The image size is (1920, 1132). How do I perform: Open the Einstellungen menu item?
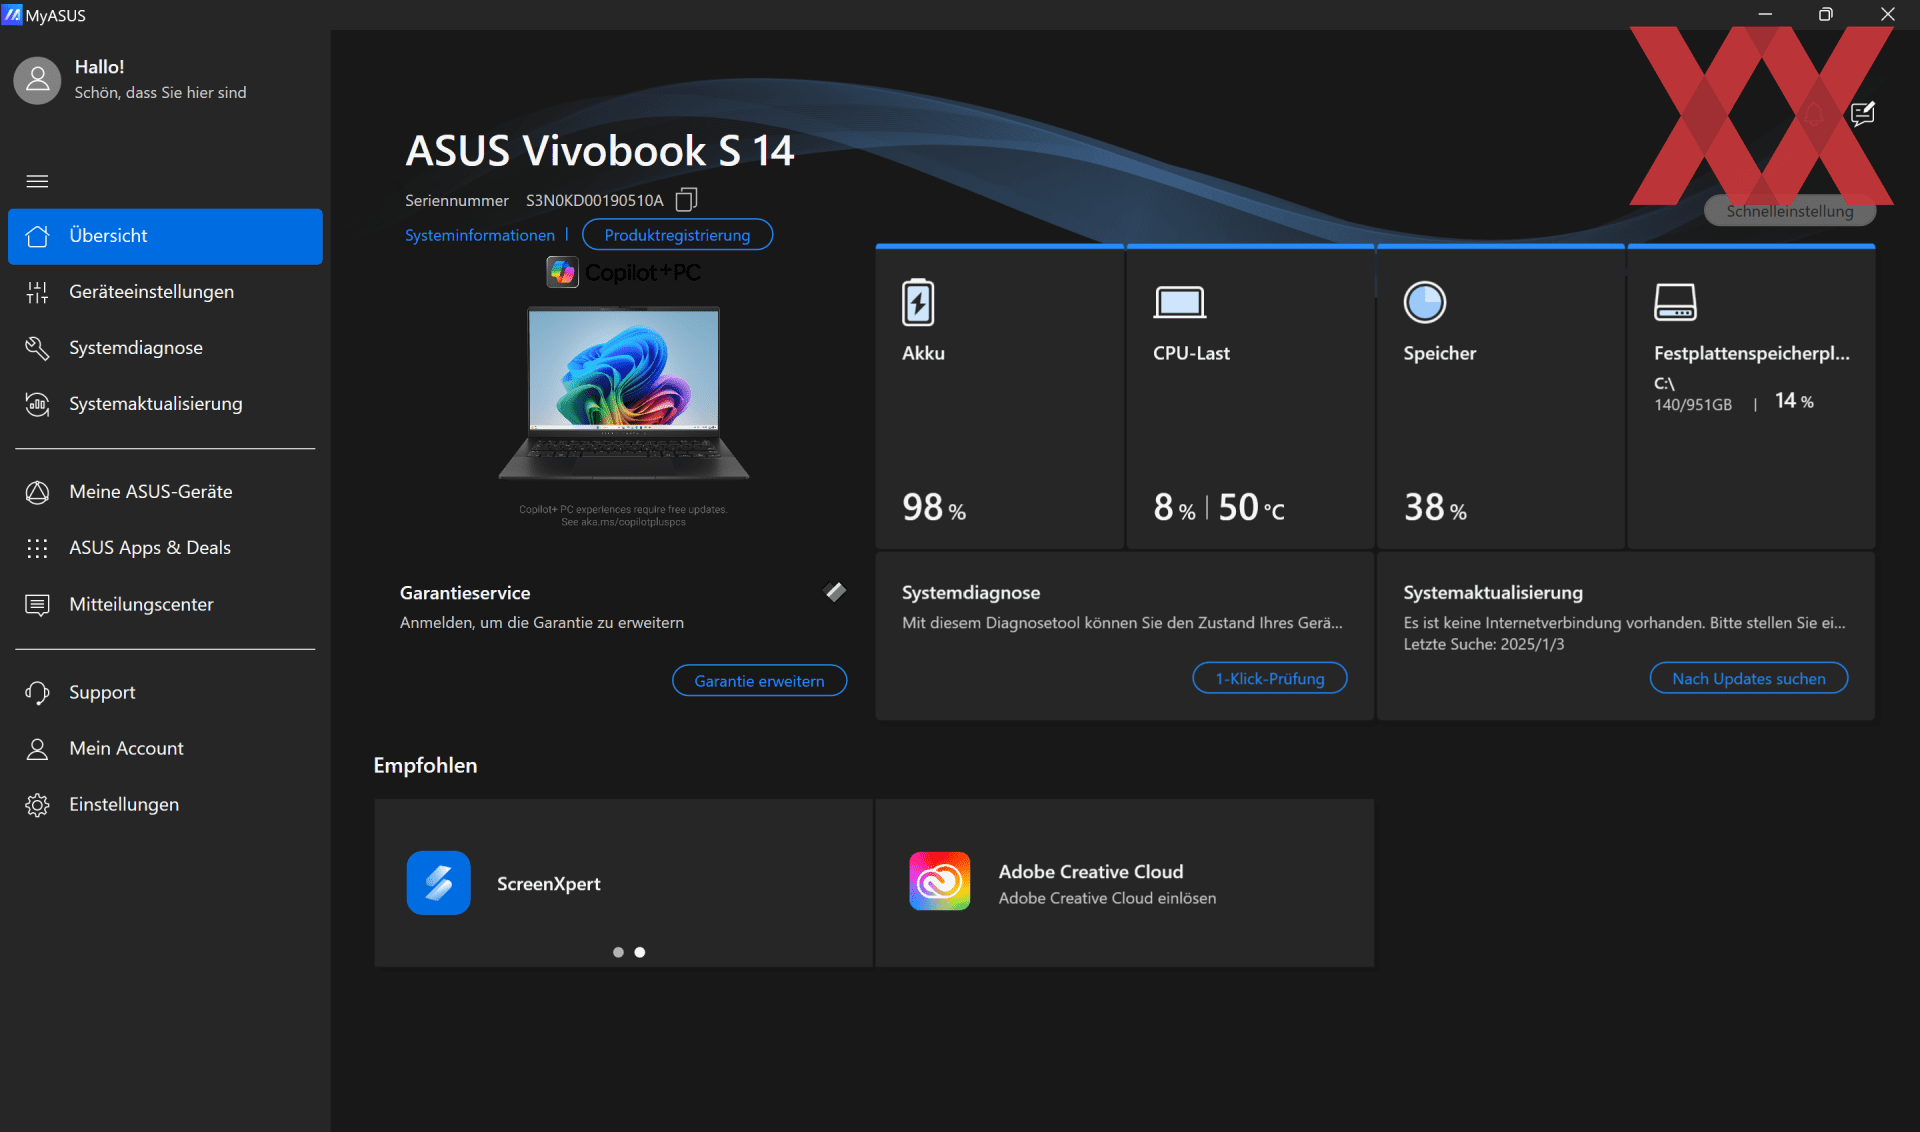click(x=165, y=805)
